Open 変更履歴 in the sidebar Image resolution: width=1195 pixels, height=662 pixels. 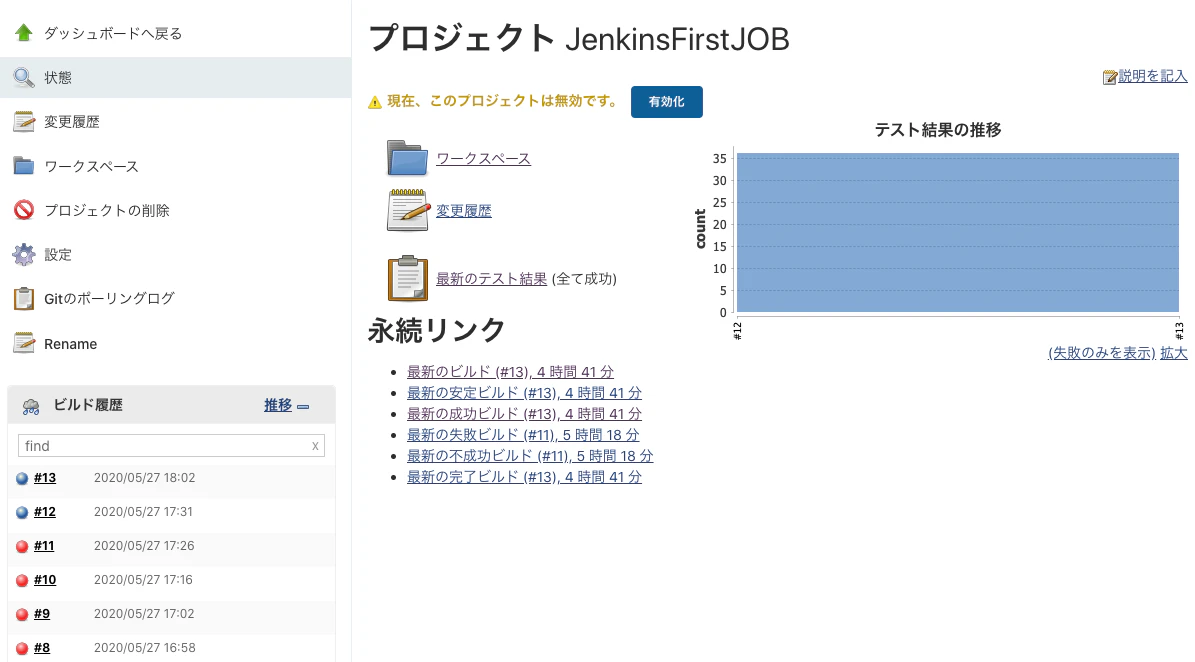(72, 122)
